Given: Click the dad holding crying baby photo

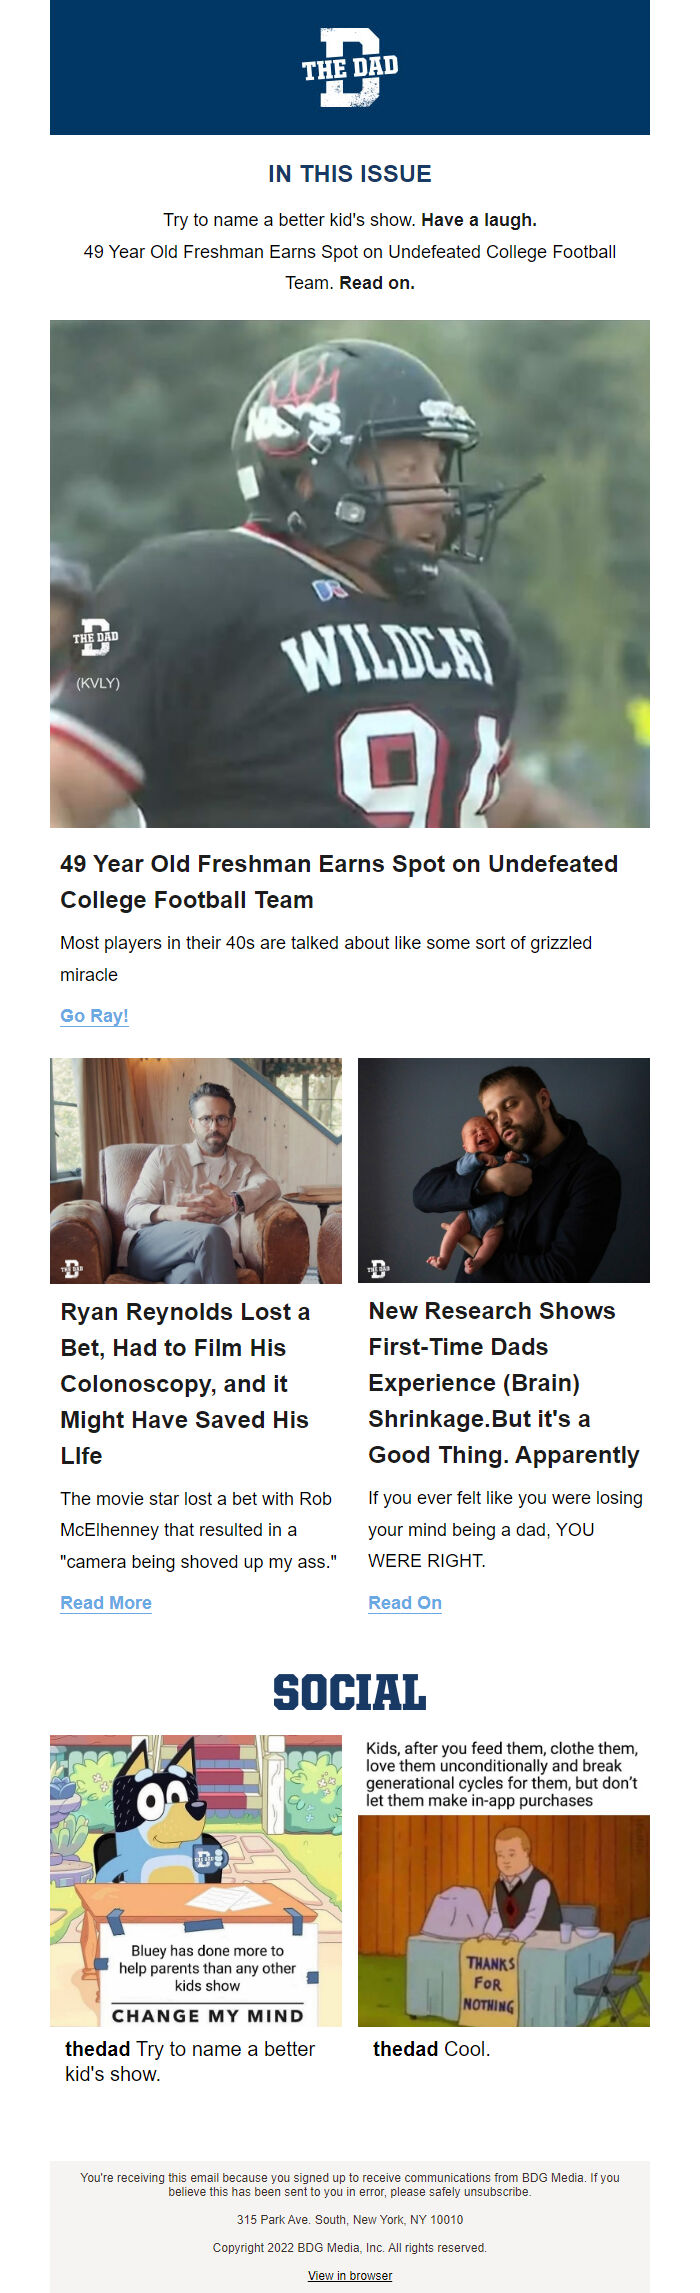Looking at the screenshot, I should [x=504, y=1170].
